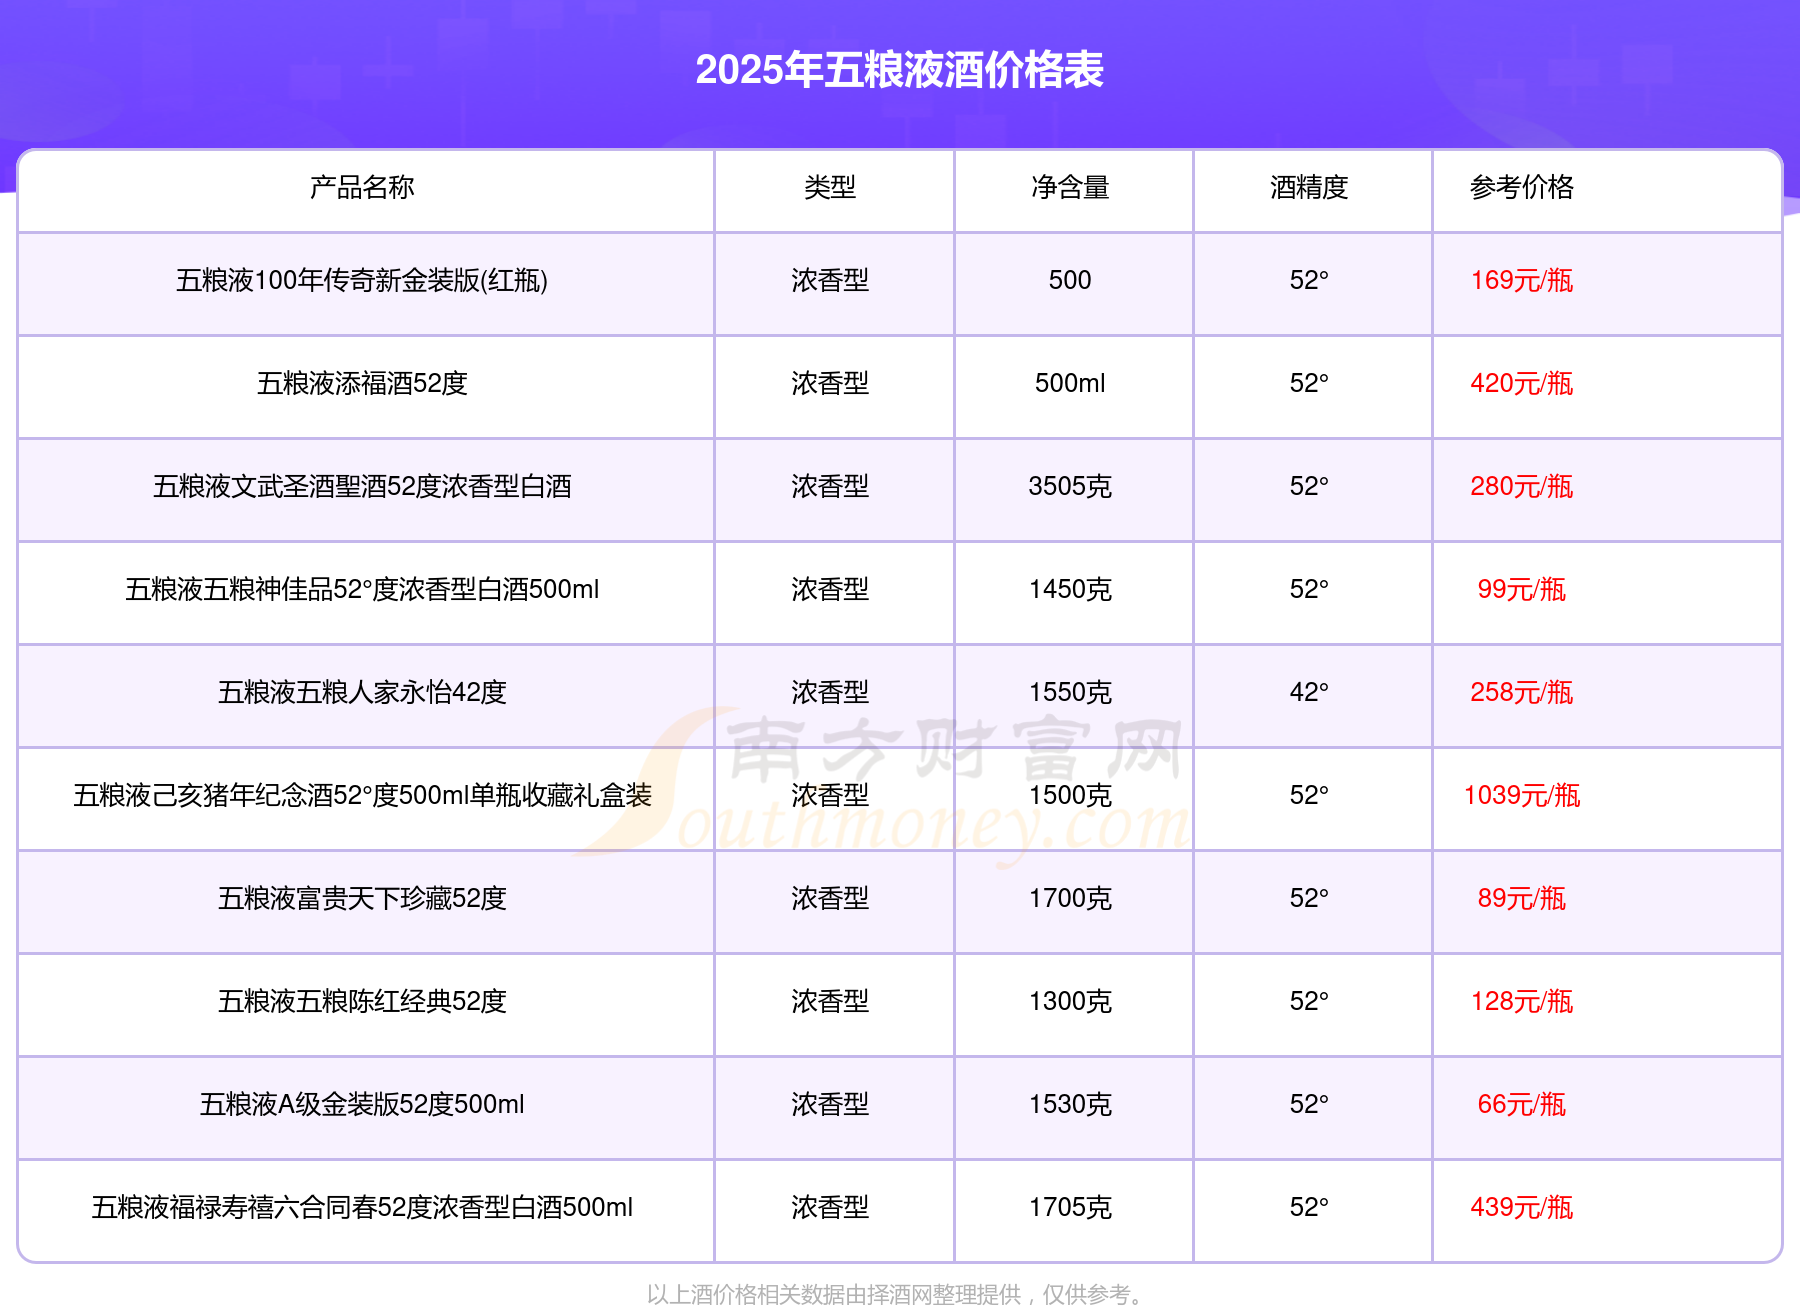The image size is (1800, 1310).
Task: Click 浓香型 in the 五粮陈红经典 row
Action: point(830,1001)
